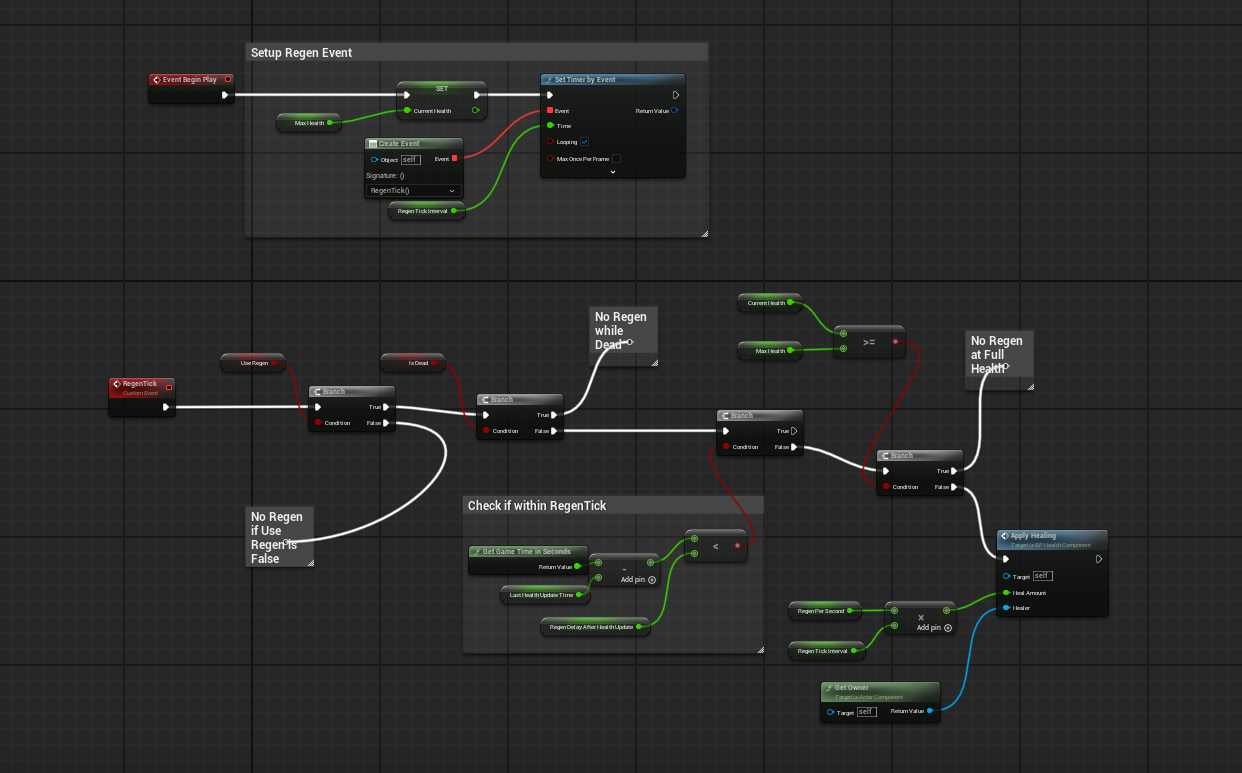Image resolution: width=1242 pixels, height=773 pixels.
Task: Click Apply Healing's execution output pin
Action: point(1098,559)
